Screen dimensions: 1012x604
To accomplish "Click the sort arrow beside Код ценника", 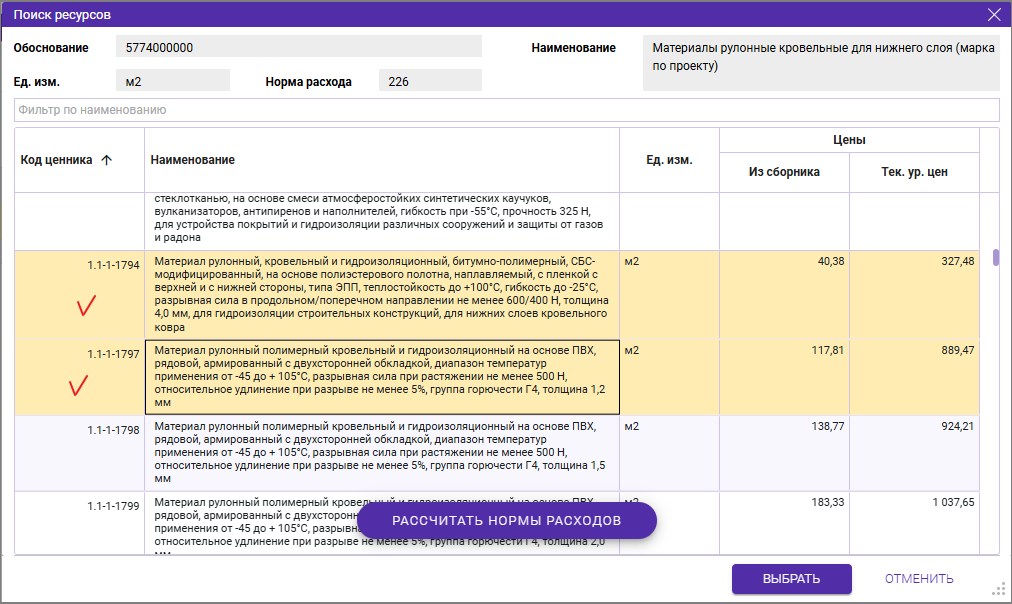I will (107, 160).
